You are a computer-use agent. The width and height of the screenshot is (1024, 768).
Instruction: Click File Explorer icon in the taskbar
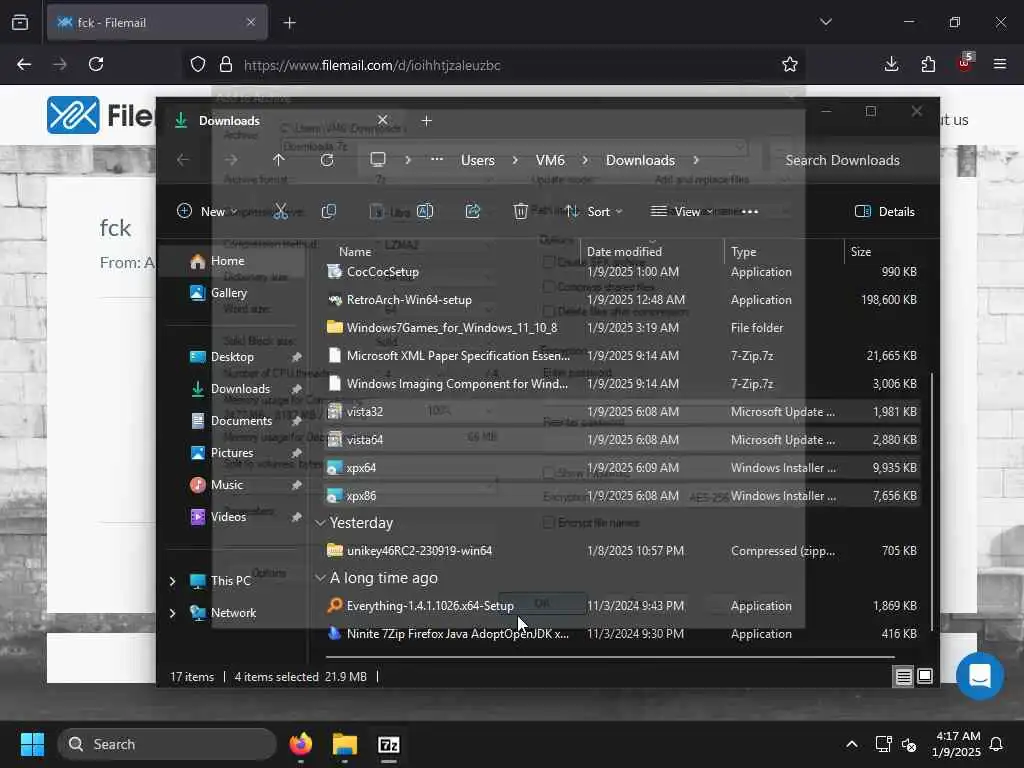tap(345, 744)
